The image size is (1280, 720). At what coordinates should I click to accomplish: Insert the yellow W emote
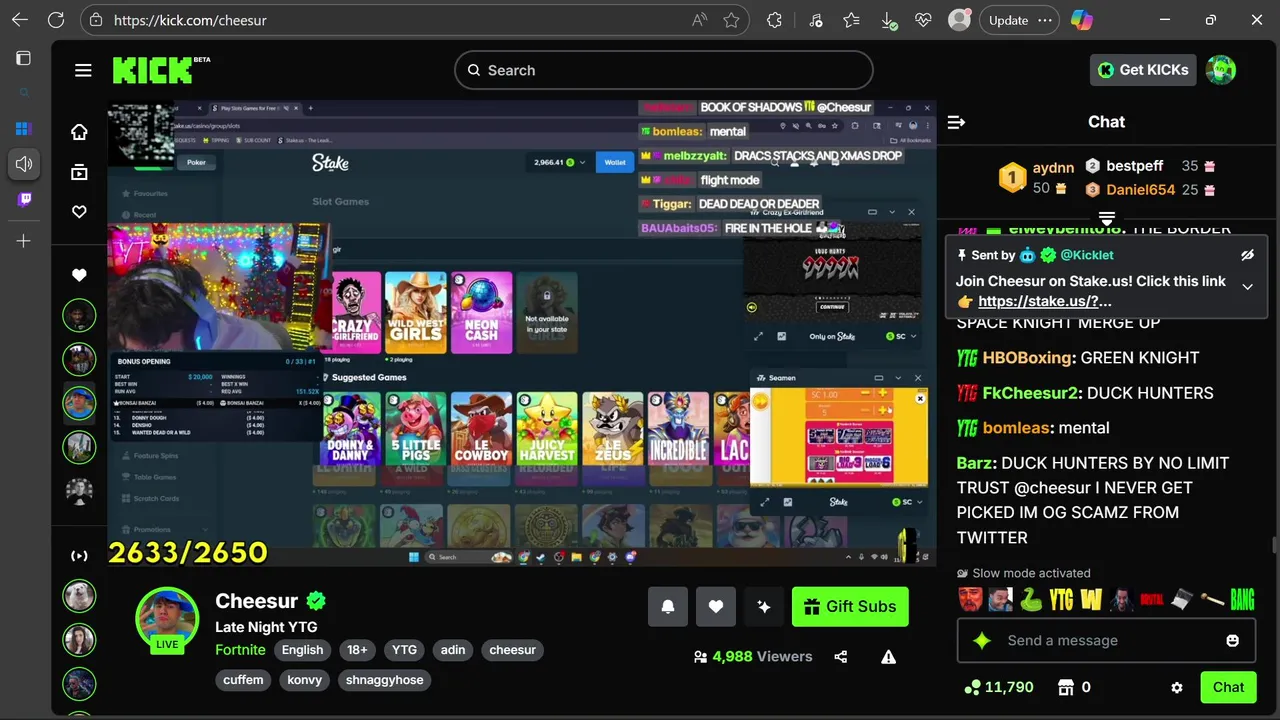tap(1091, 600)
